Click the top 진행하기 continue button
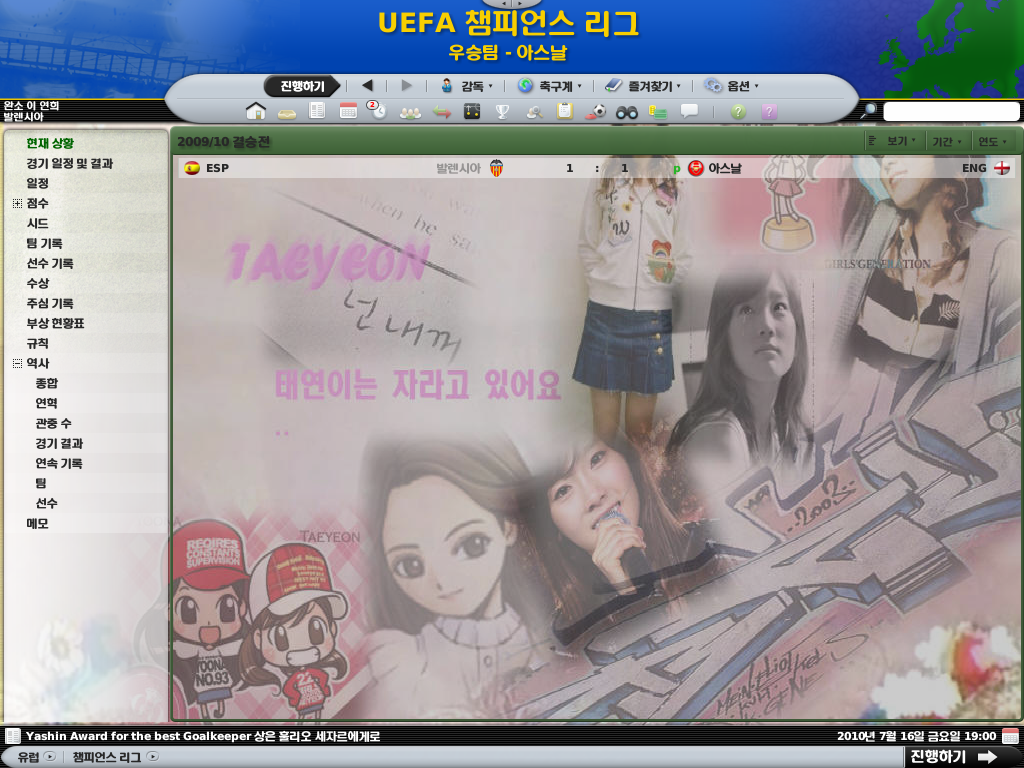Image resolution: width=1024 pixels, height=768 pixels. [302, 86]
